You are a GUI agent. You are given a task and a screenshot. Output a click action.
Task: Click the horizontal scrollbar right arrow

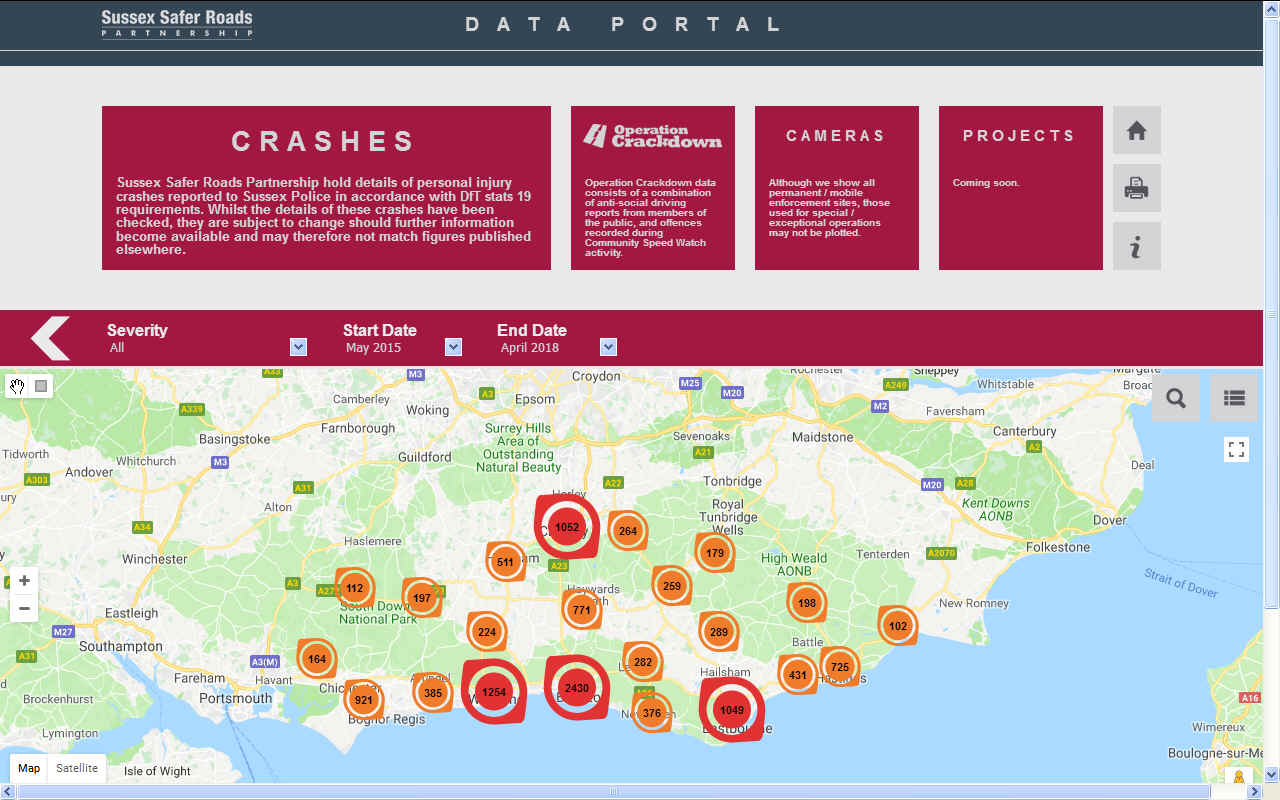tap(1255, 792)
